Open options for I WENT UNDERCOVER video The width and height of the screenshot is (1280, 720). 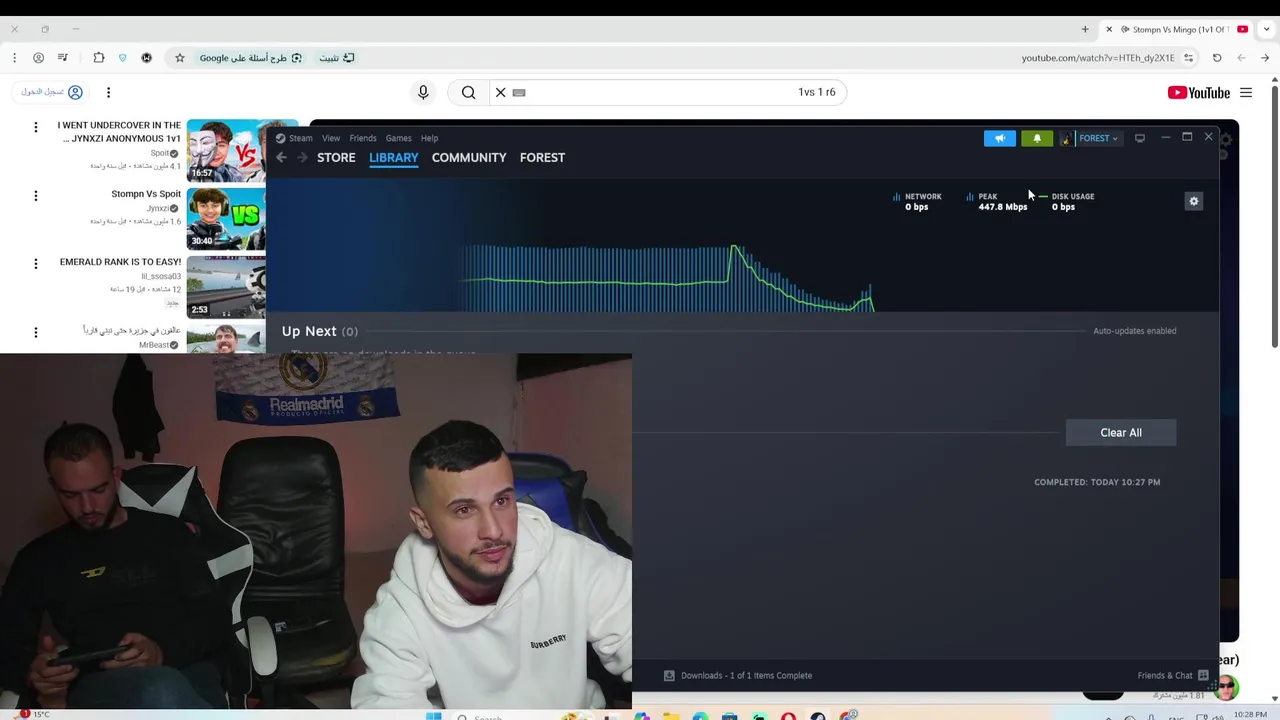[x=36, y=127]
